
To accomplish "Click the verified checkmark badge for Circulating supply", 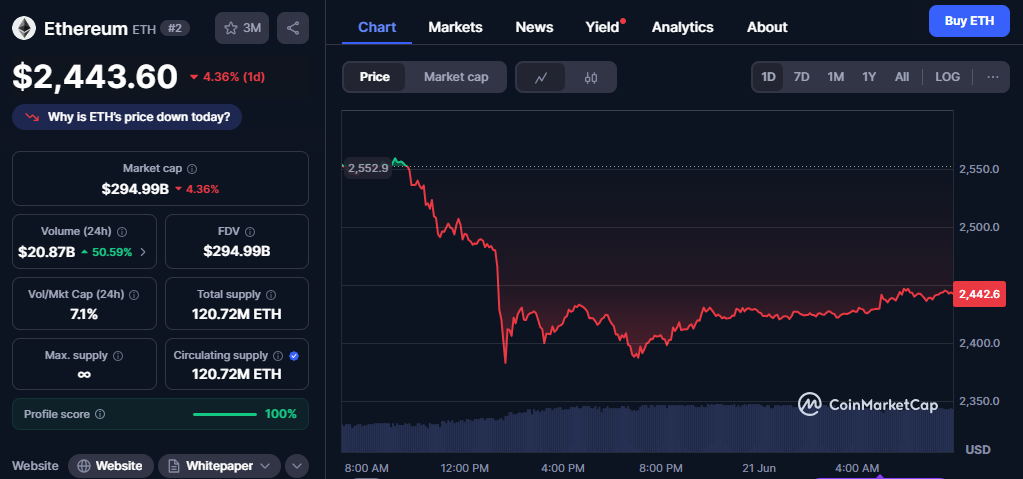I will (294, 356).
